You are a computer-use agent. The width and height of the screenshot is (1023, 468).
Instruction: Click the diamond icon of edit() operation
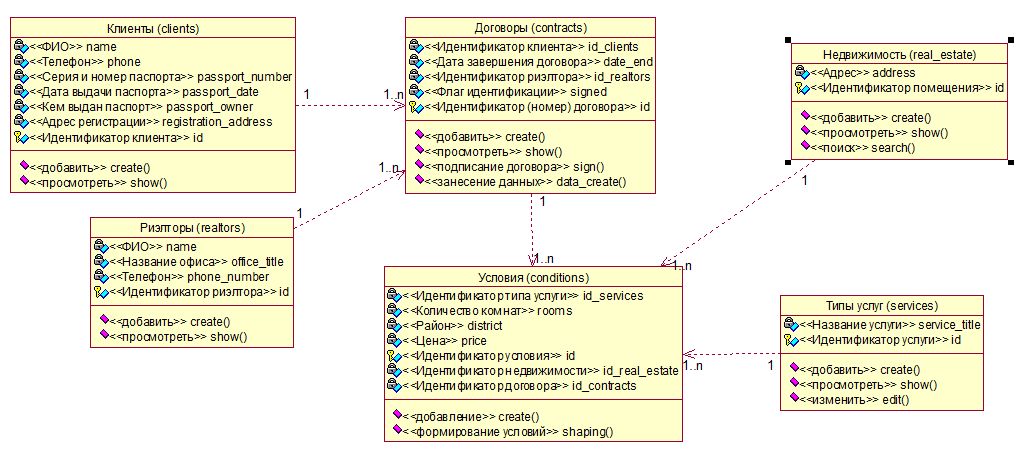click(794, 398)
